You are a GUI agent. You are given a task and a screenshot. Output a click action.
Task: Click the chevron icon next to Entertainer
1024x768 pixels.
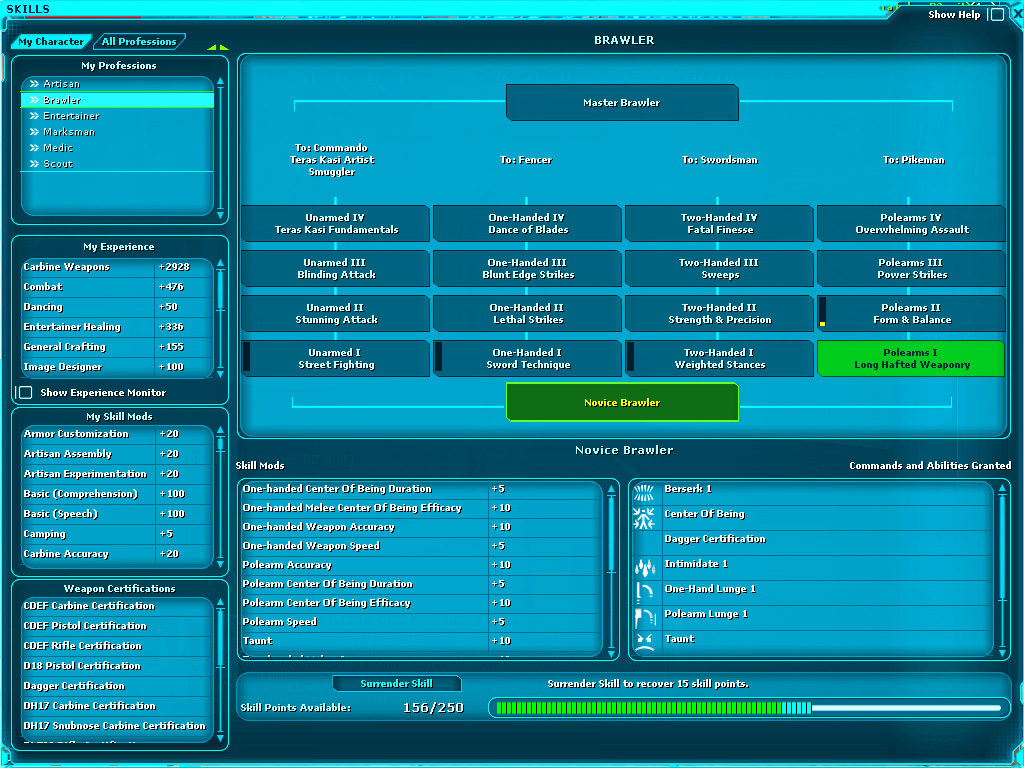tap(35, 116)
